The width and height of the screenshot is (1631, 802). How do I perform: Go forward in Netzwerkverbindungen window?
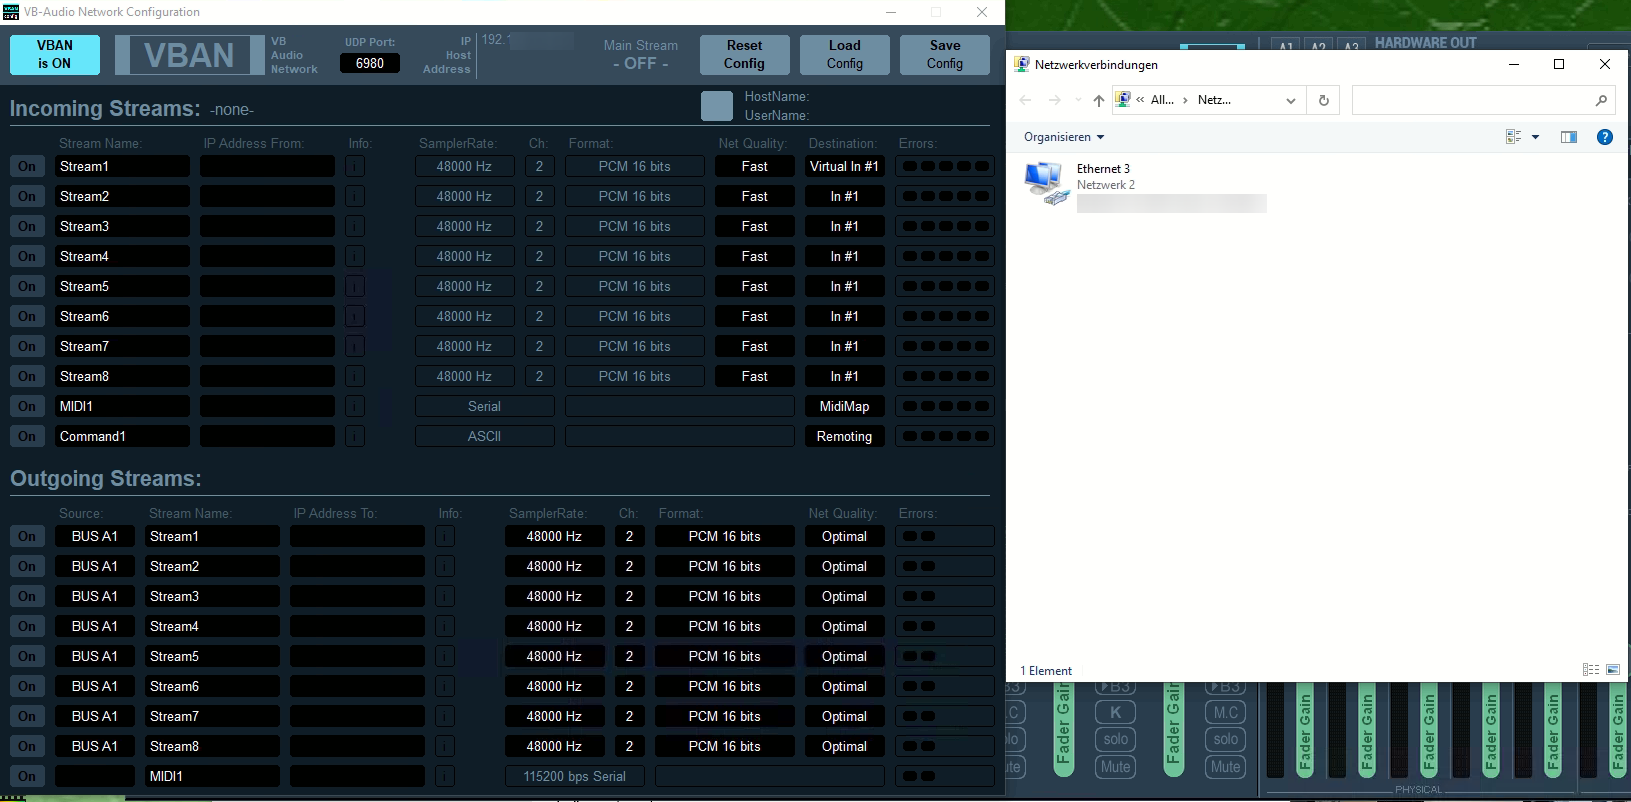click(x=1054, y=100)
